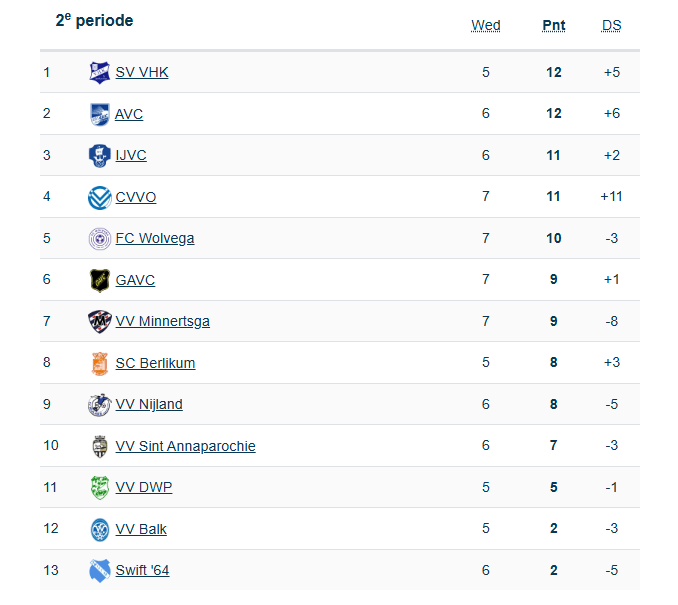
Task: Click the IJVC club logo
Action: (99, 155)
